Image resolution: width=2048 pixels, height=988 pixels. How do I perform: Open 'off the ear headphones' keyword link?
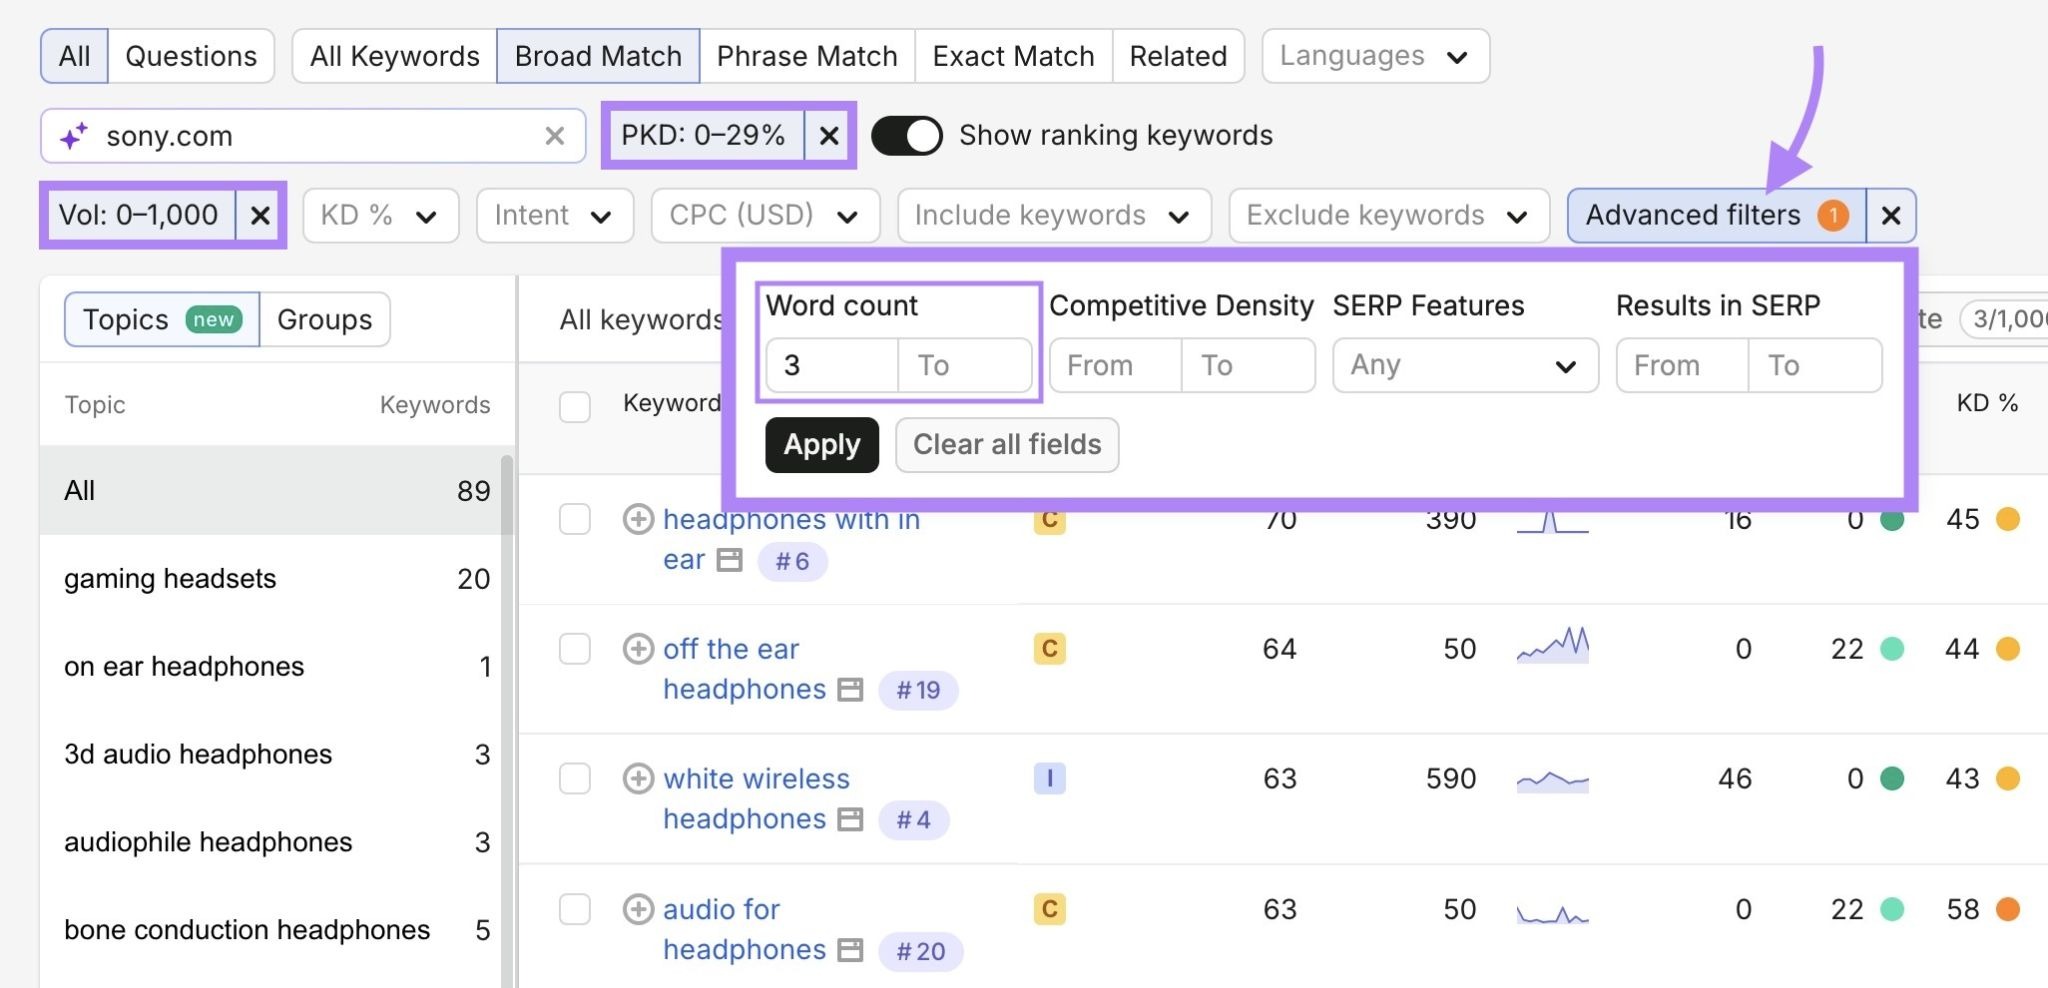tap(744, 669)
